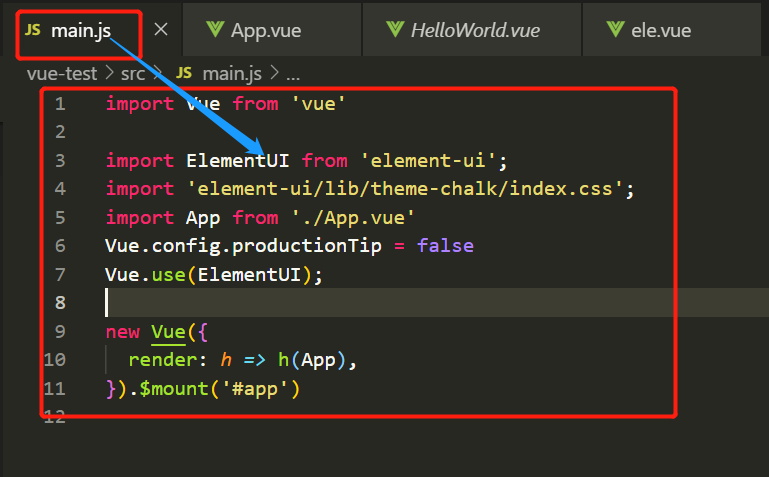Click line number 6 in the gutter
Viewport: 769px width, 477px height.
pyautogui.click(x=60, y=246)
